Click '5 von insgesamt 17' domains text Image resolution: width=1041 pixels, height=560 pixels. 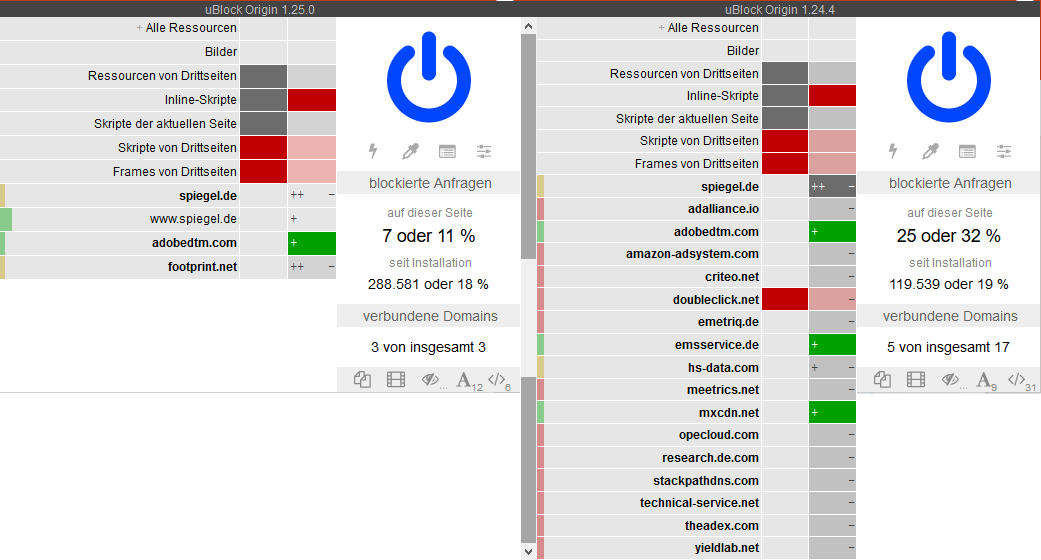(948, 347)
